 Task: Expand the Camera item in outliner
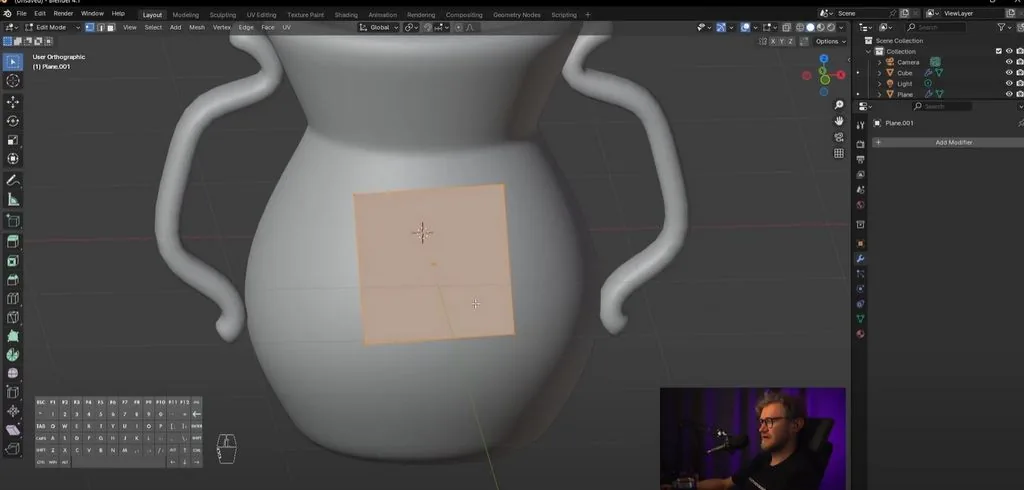(879, 62)
